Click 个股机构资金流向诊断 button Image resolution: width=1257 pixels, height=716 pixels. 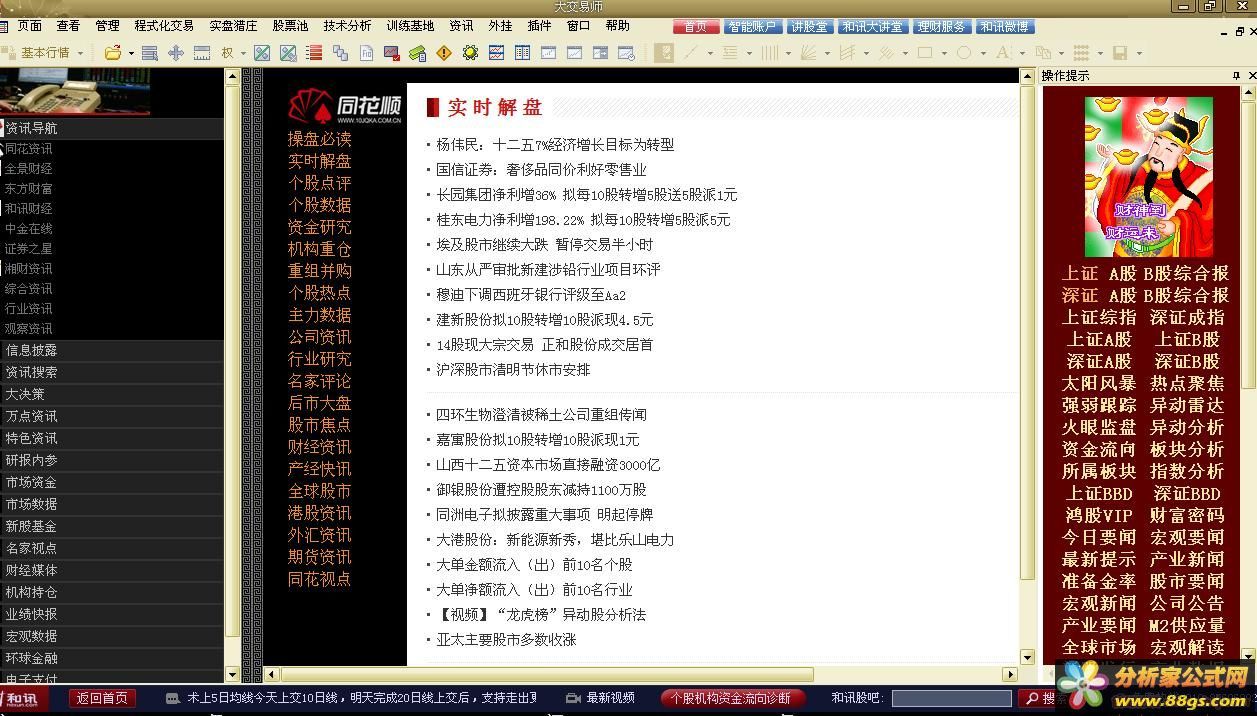pyautogui.click(x=732, y=698)
